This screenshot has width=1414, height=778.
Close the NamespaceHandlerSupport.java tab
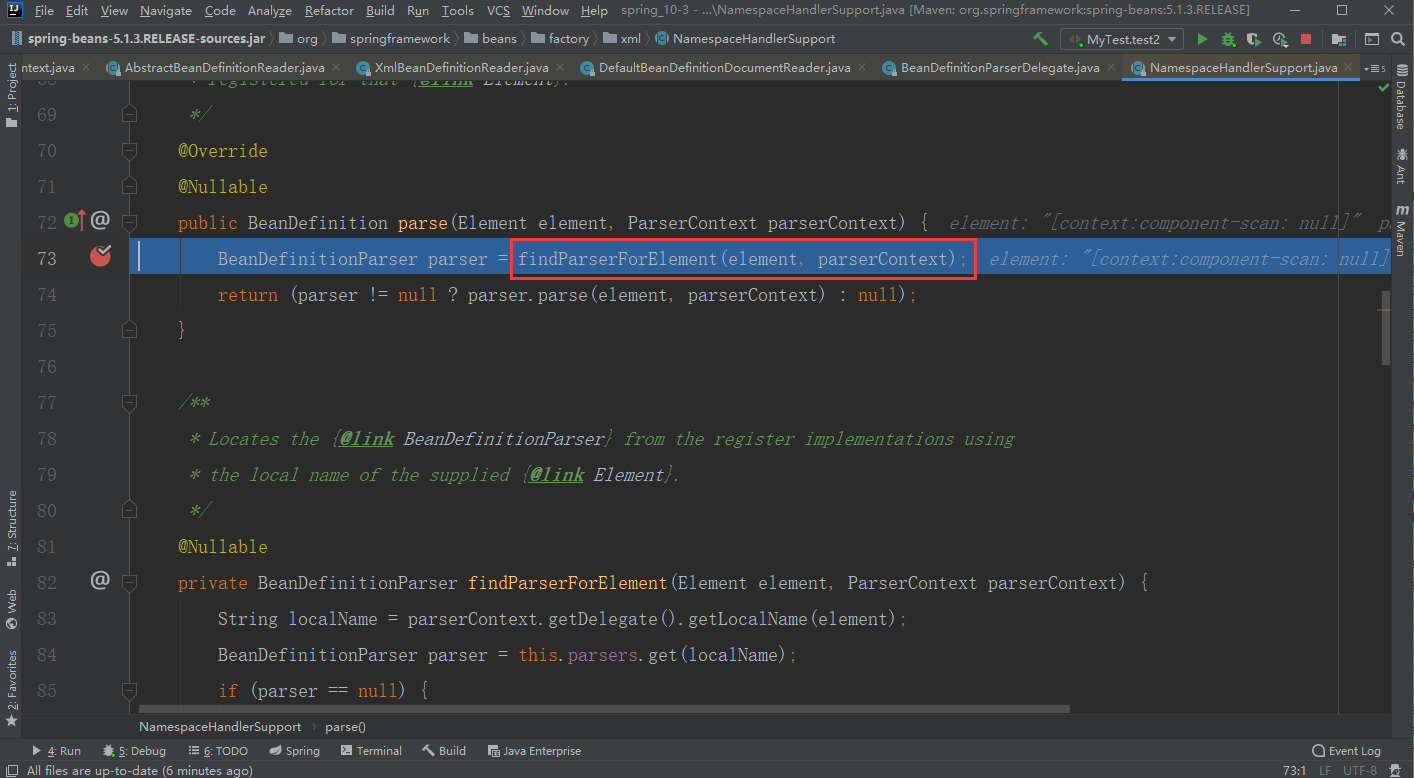pyautogui.click(x=1350, y=68)
